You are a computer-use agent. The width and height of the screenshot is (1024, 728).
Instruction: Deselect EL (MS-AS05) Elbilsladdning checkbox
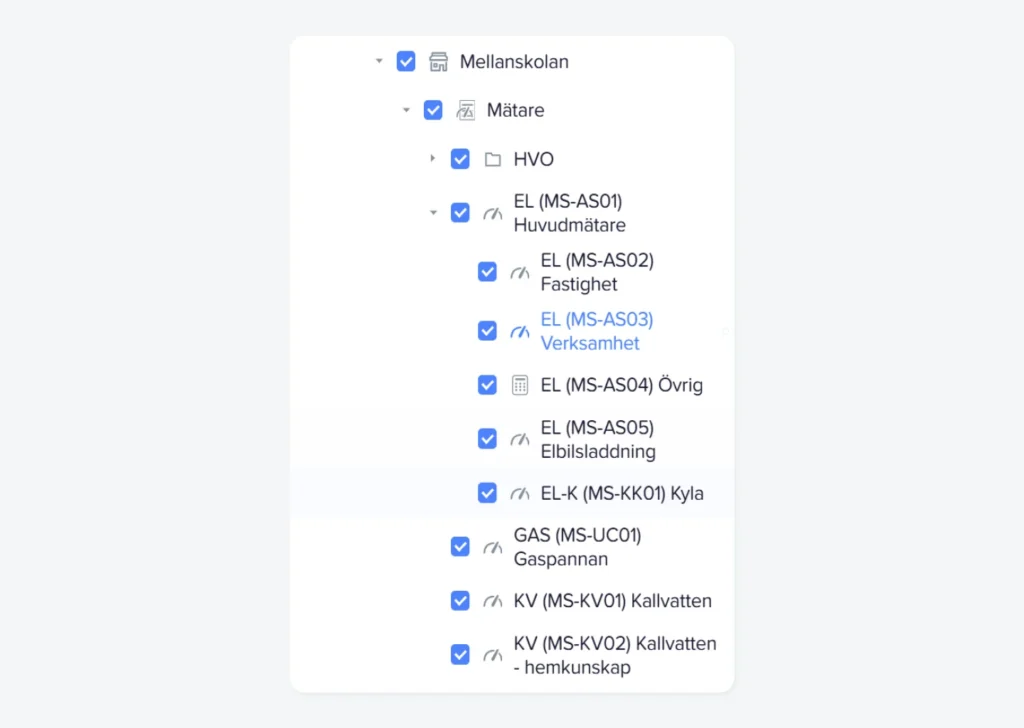coord(487,439)
